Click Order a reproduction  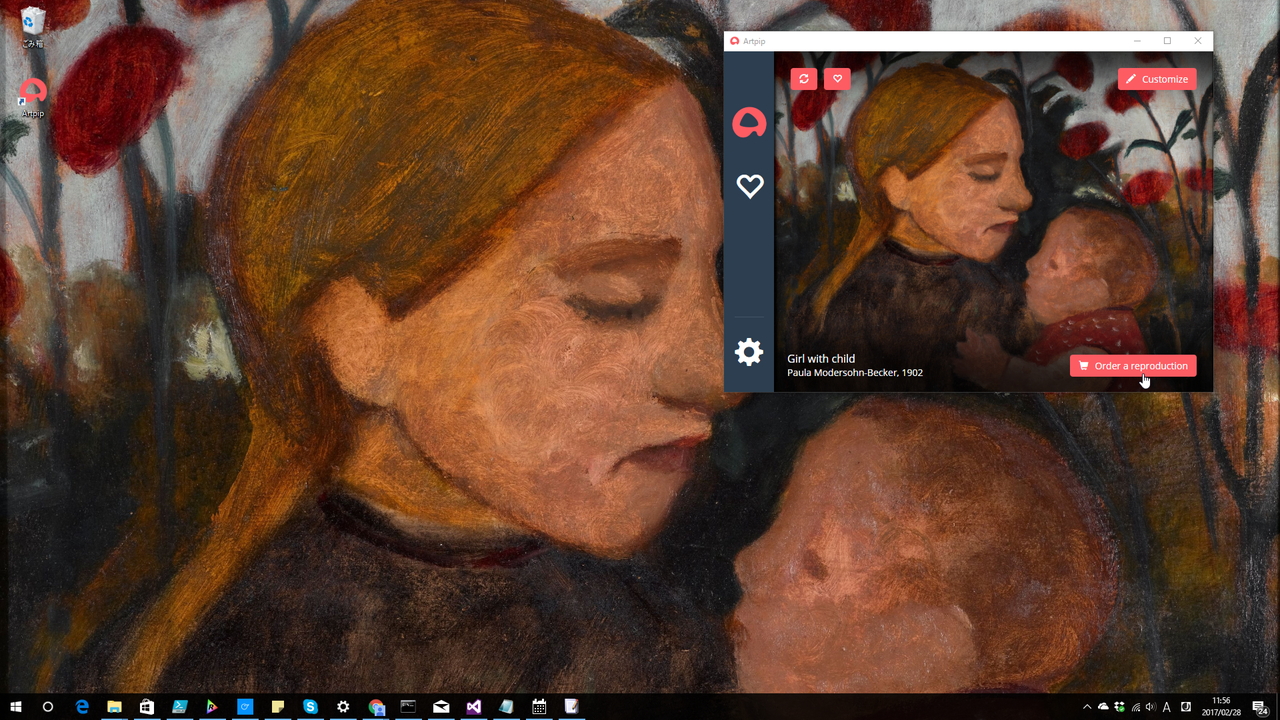(1132, 365)
